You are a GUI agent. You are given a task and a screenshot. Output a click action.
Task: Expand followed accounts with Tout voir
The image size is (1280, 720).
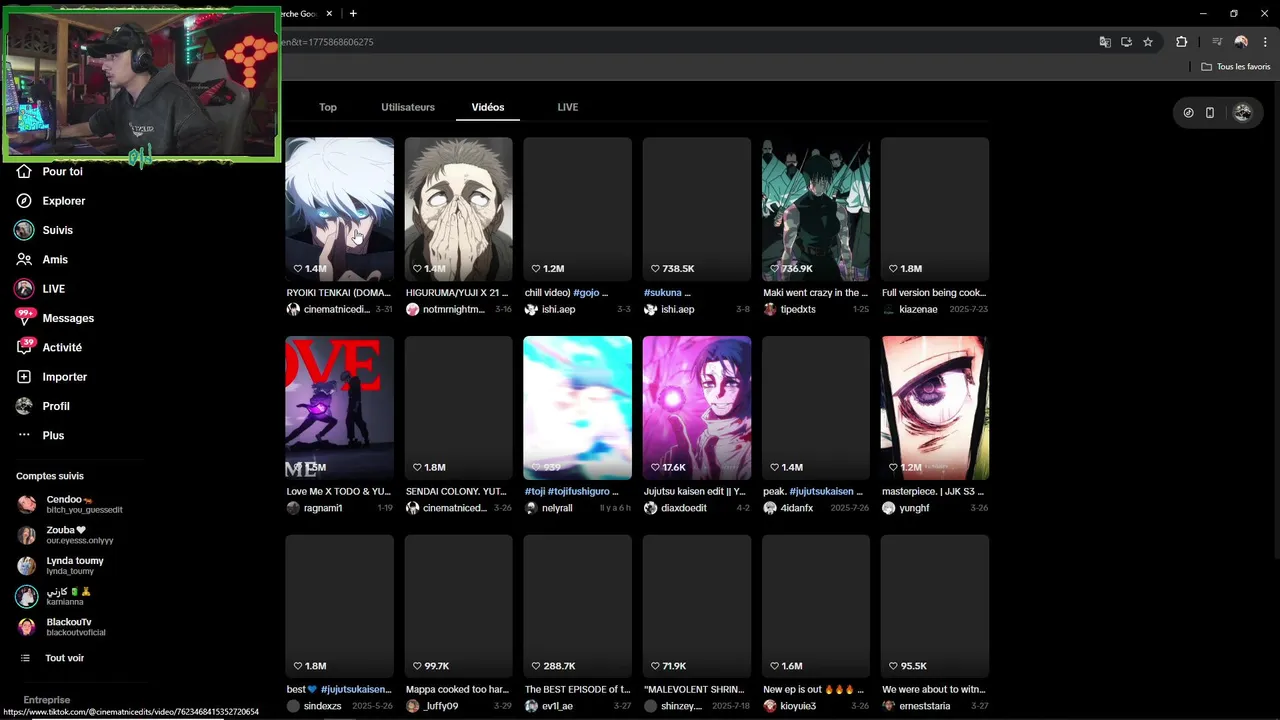tap(52, 658)
